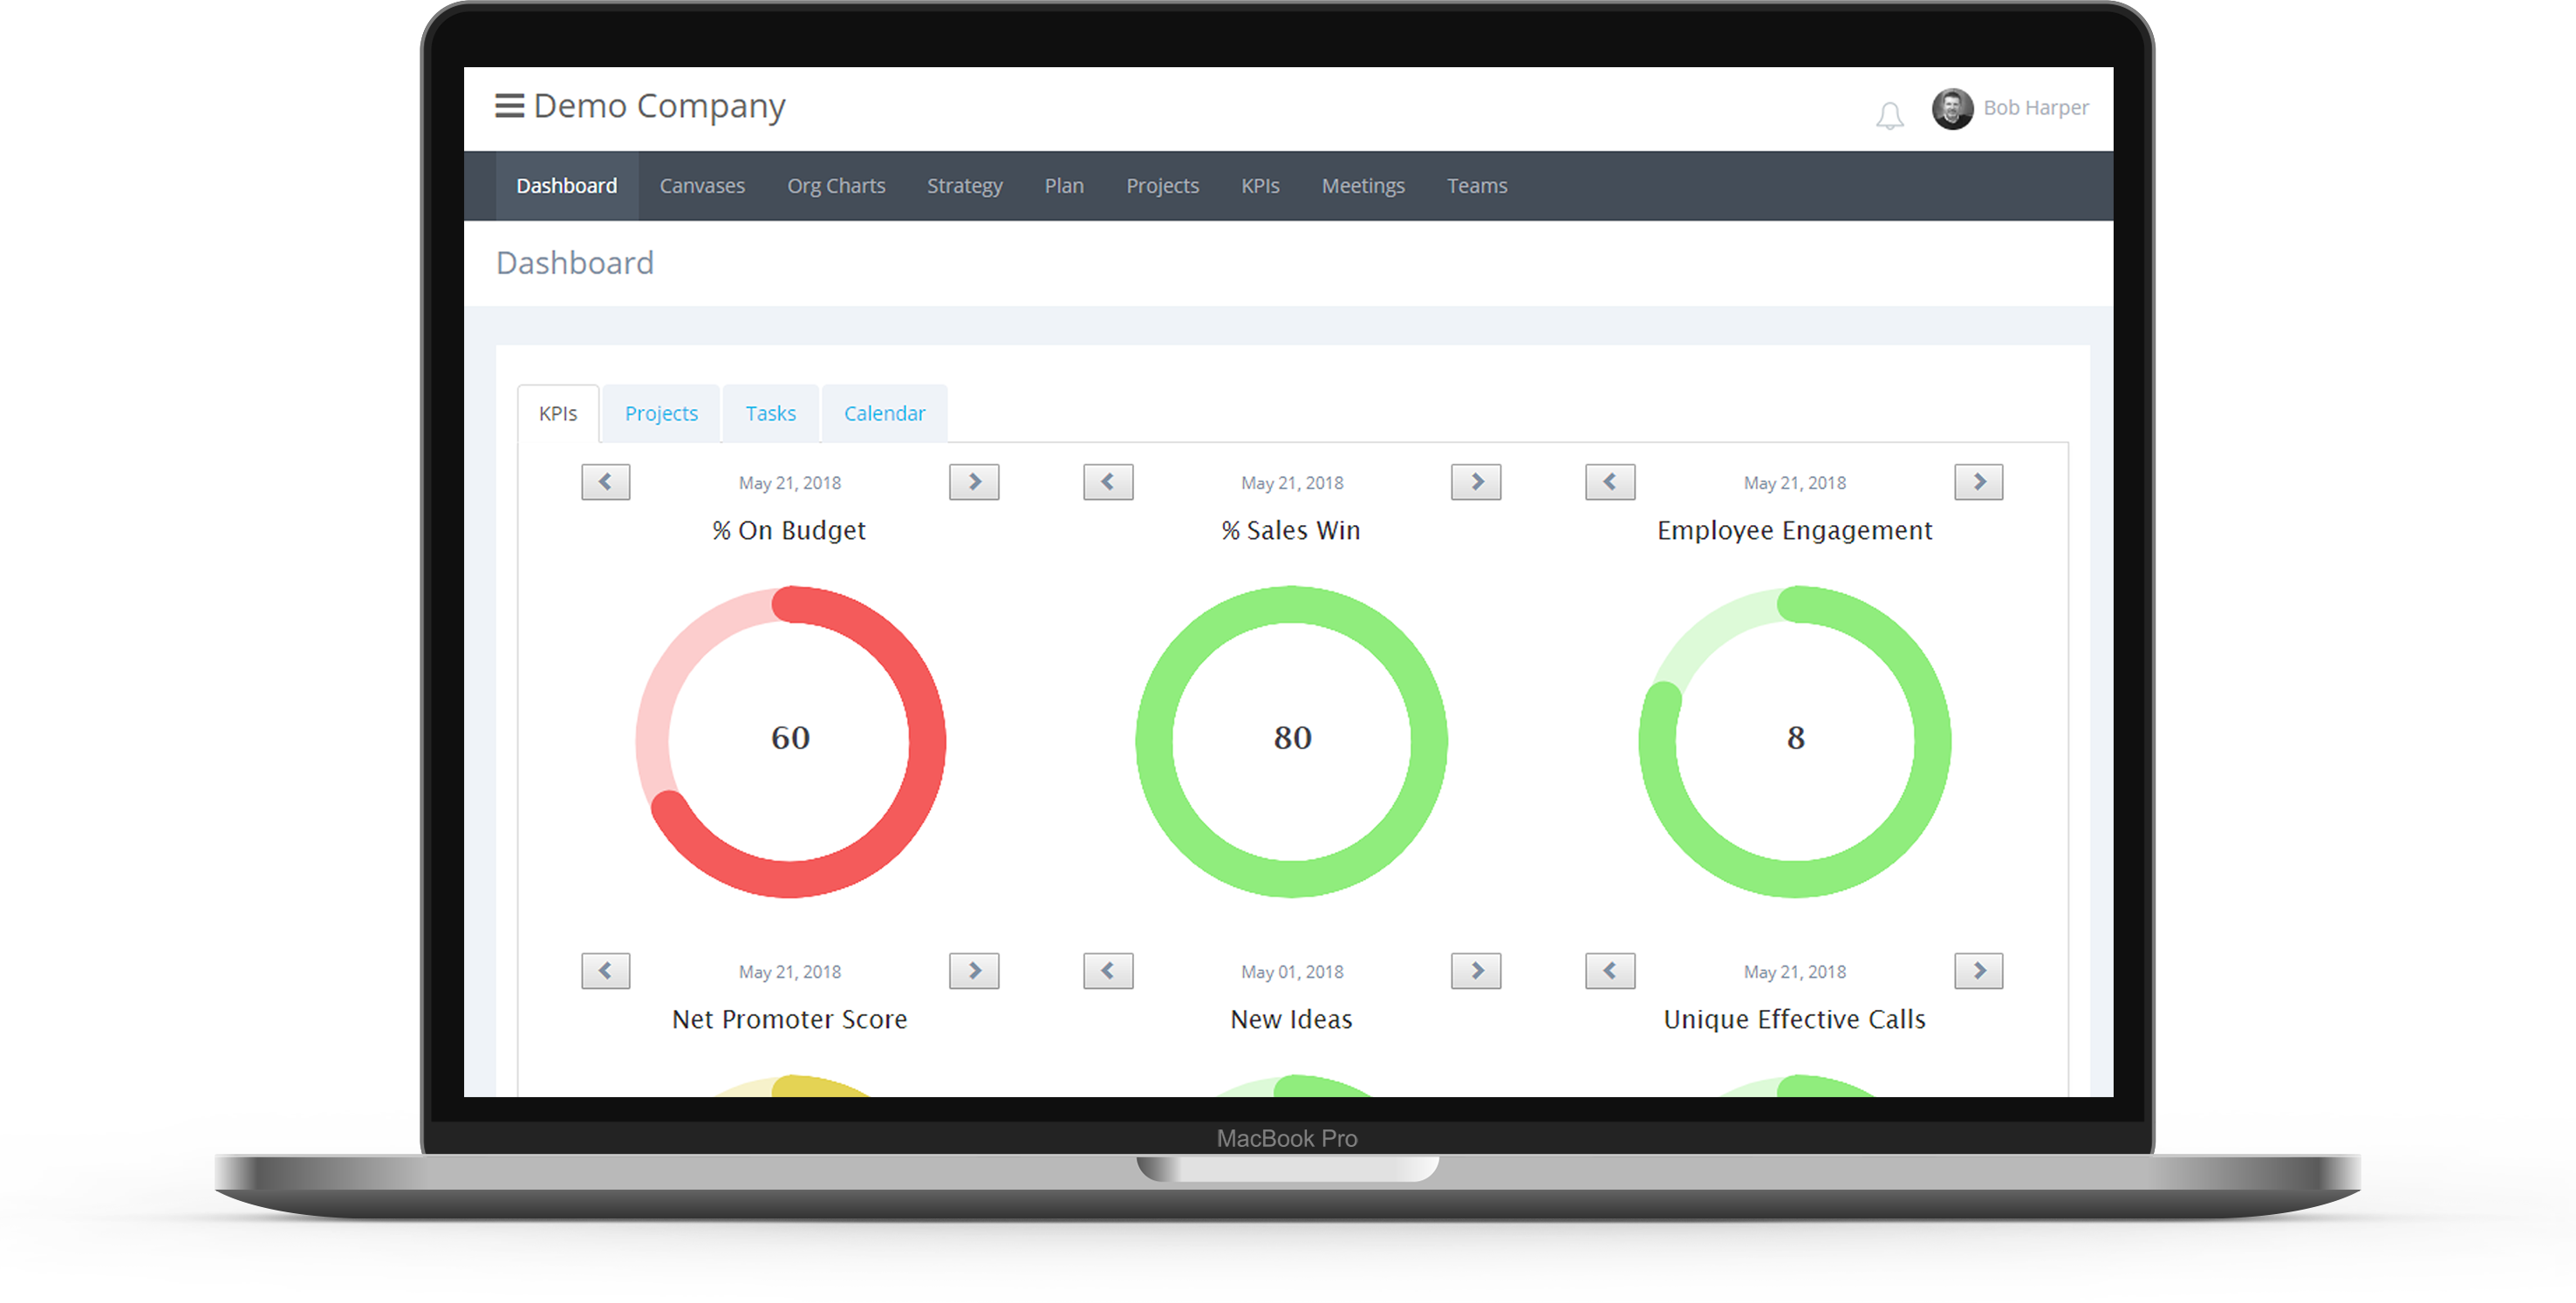Viewport: 2576px width, 1303px height.
Task: Click the Employee Engagement KPI title
Action: 1794,531
